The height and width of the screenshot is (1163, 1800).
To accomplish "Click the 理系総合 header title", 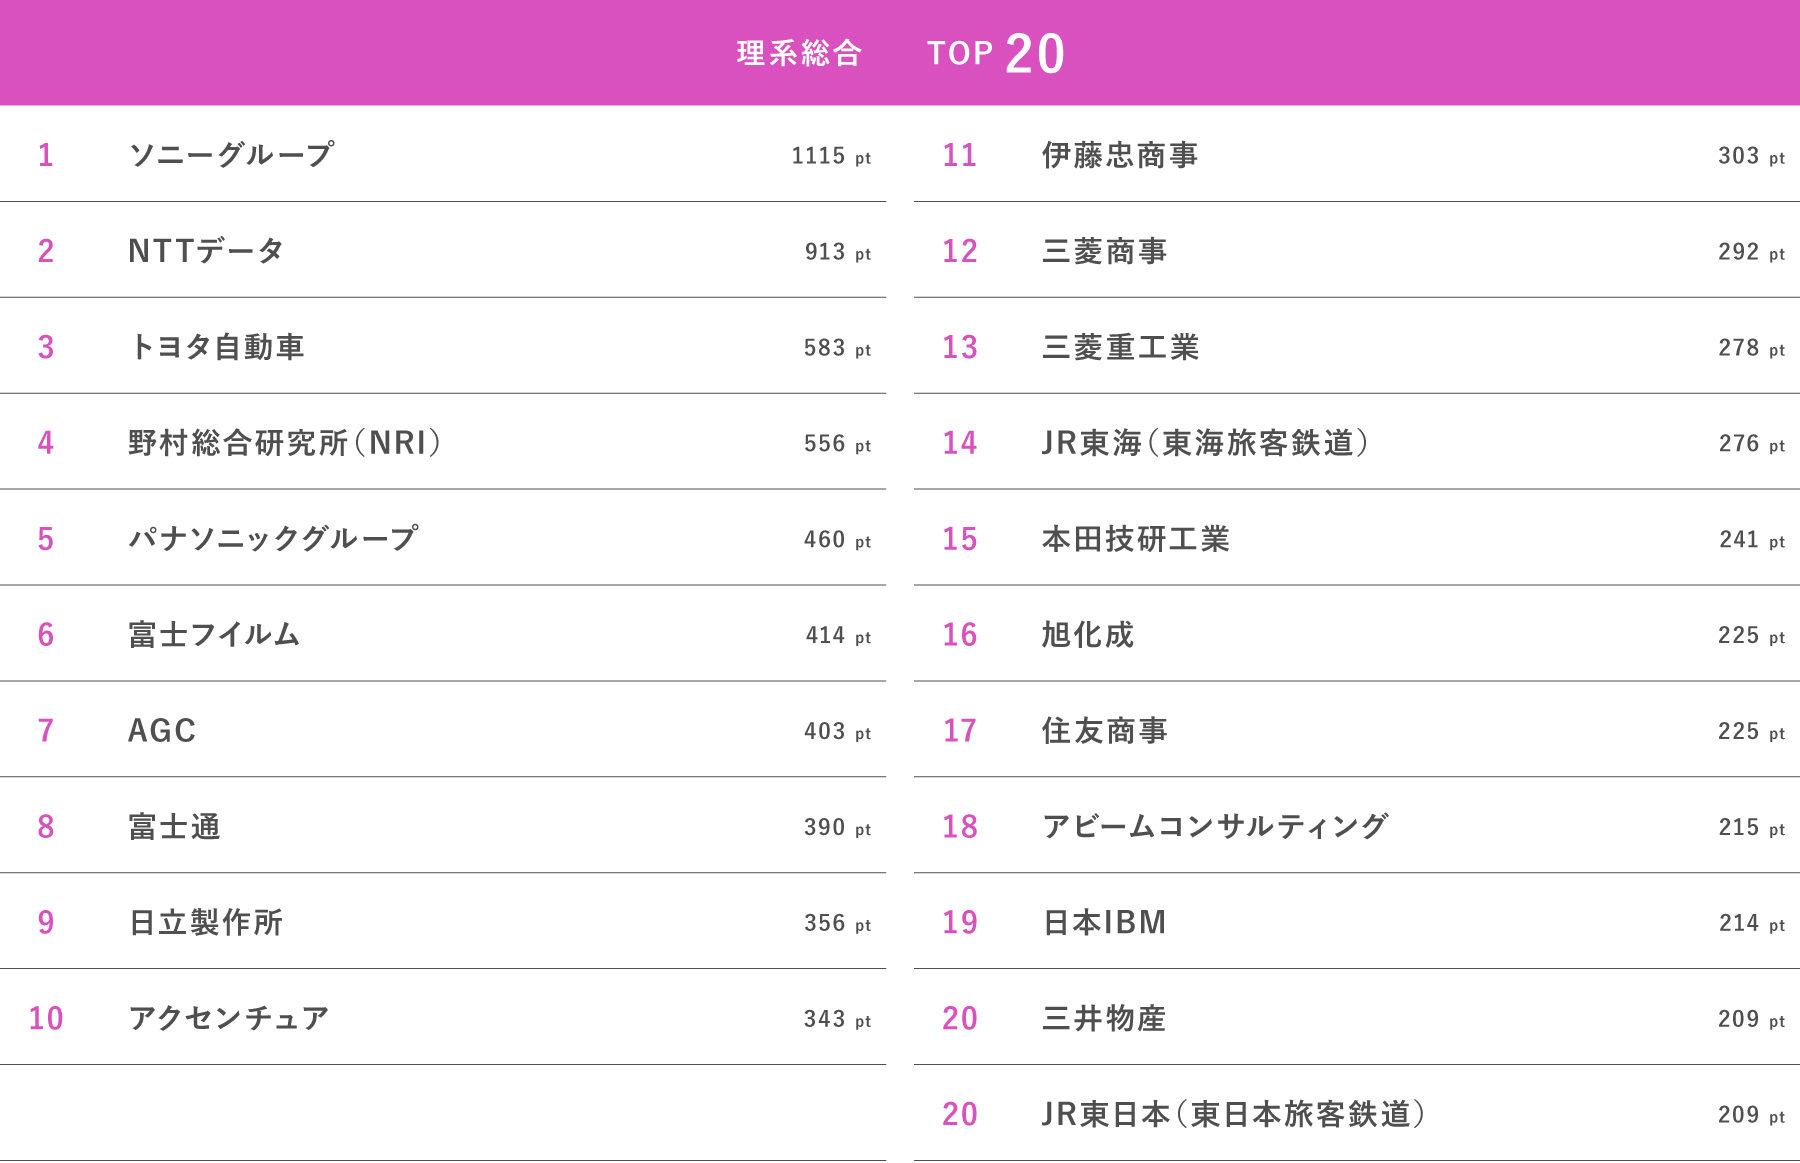I will pyautogui.click(x=799, y=53).
